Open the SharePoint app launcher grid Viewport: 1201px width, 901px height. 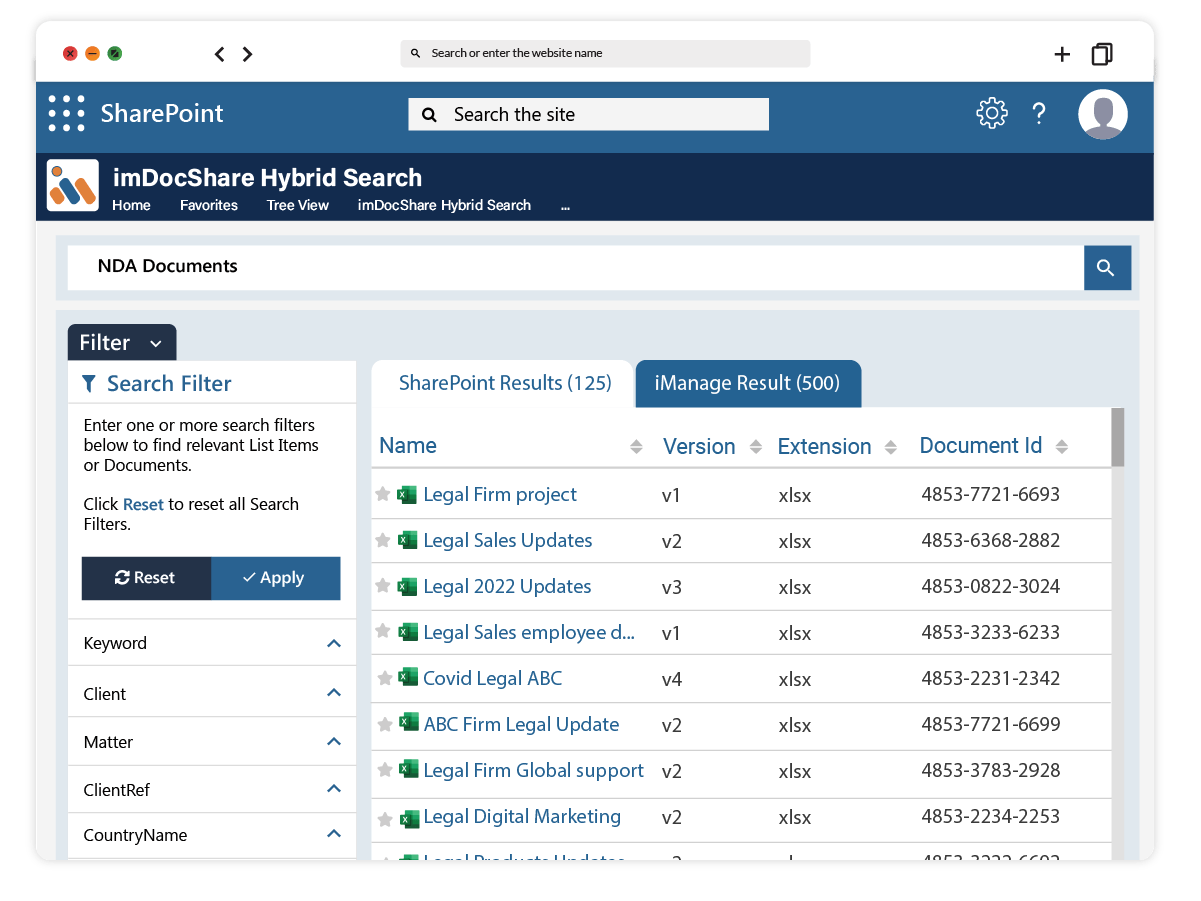coord(67,113)
